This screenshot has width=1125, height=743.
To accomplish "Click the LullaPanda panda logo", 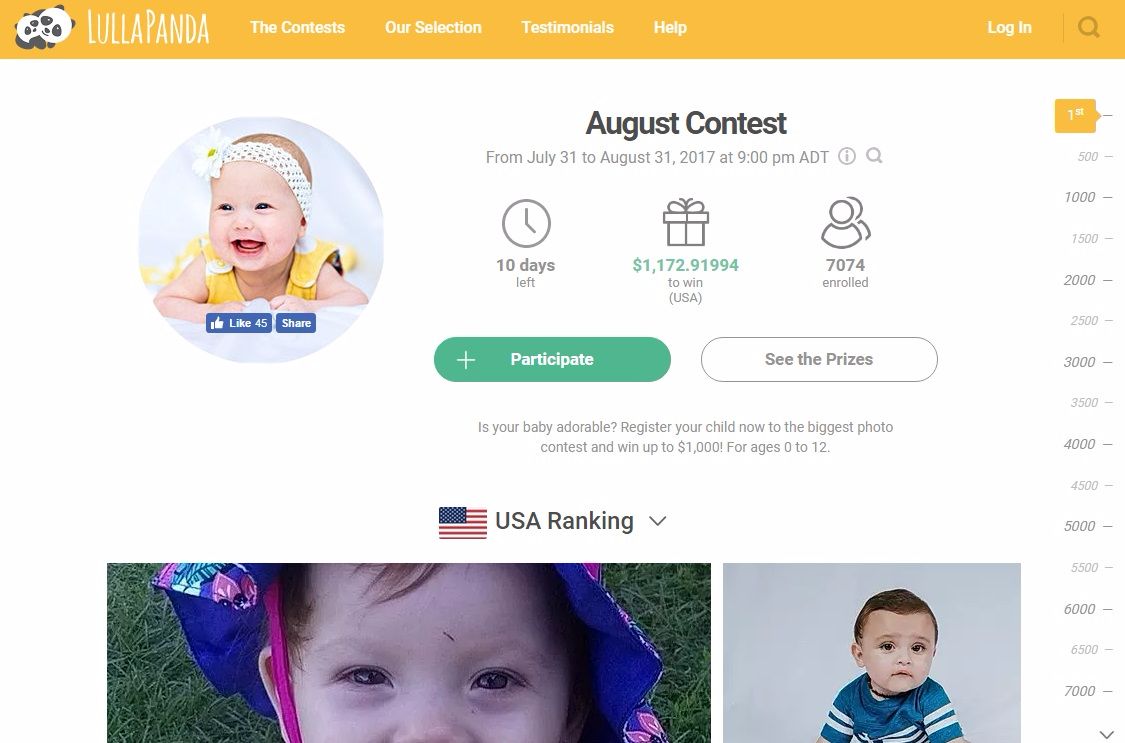I will [44, 27].
